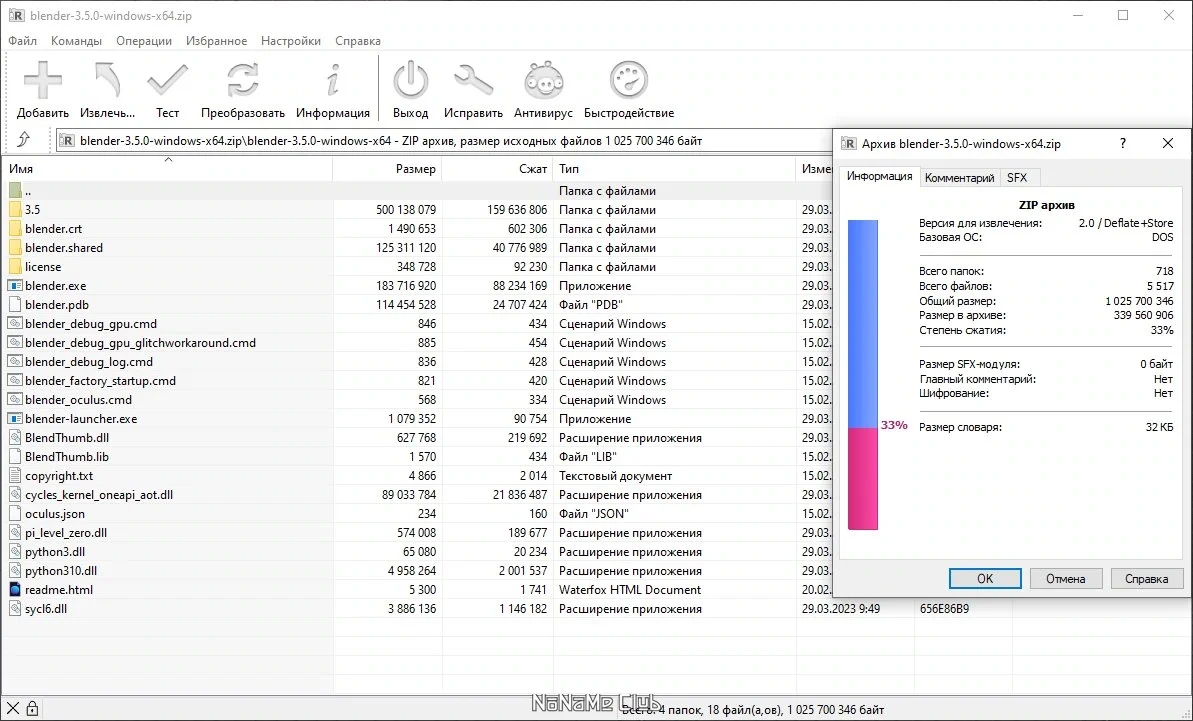The image size is (1193, 721).
Task: Select the blender.exe application icon
Action: [x=14, y=286]
